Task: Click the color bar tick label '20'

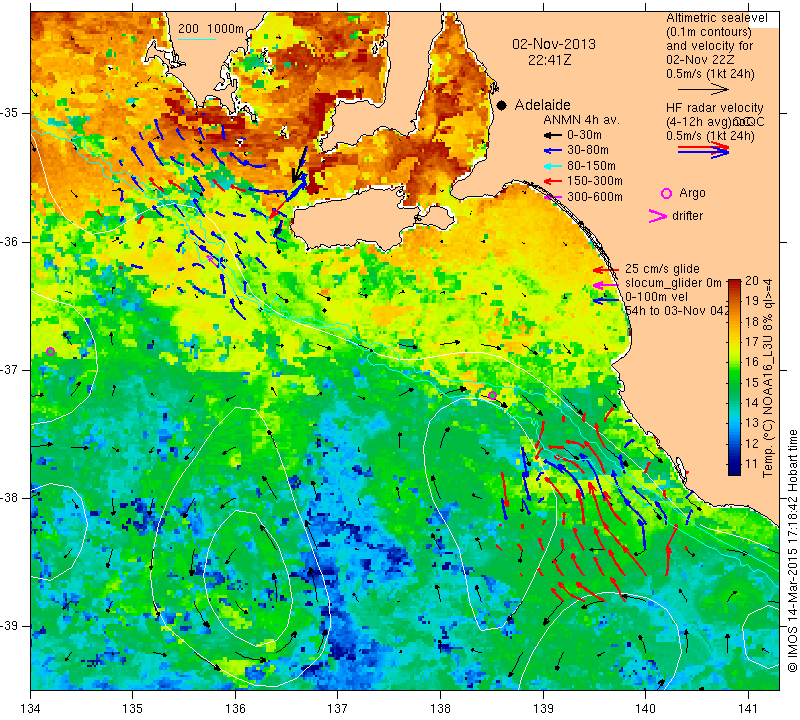Action: (752, 281)
